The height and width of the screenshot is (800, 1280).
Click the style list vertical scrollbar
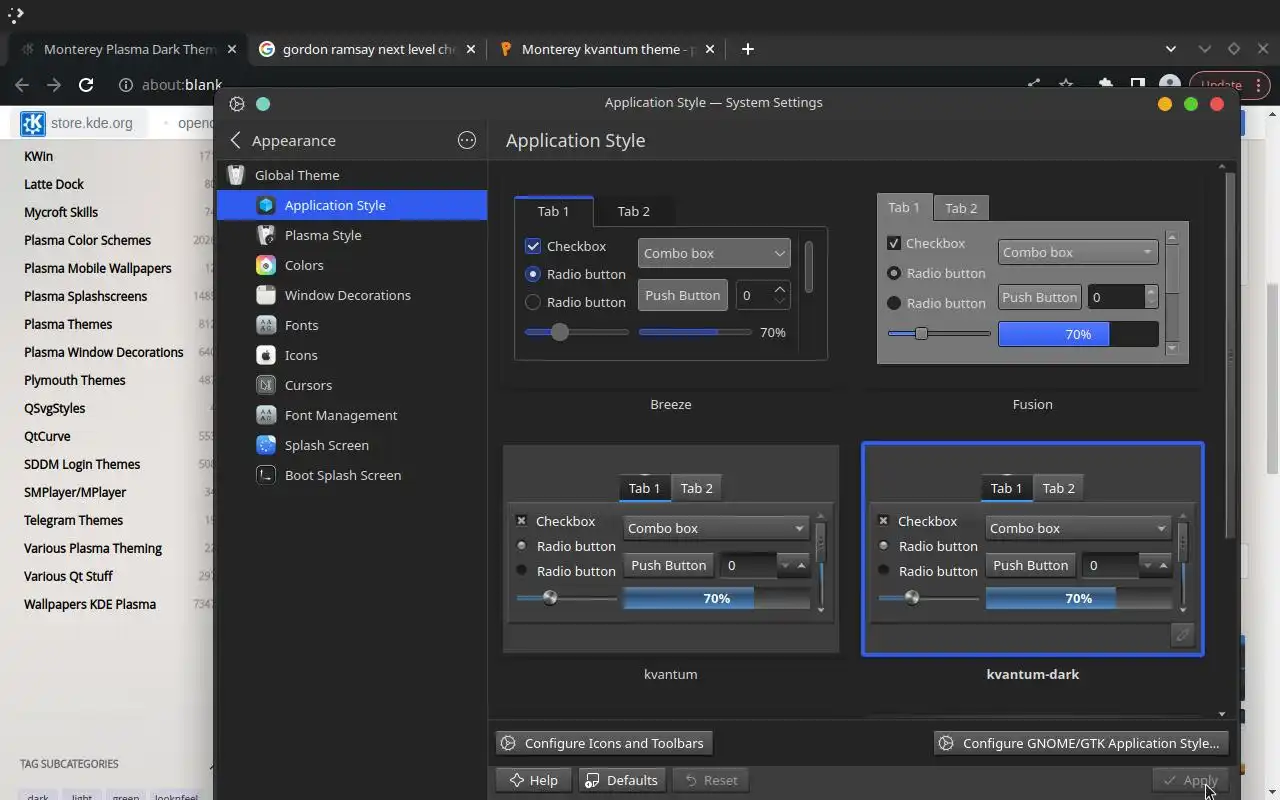pyautogui.click(x=1230, y=354)
